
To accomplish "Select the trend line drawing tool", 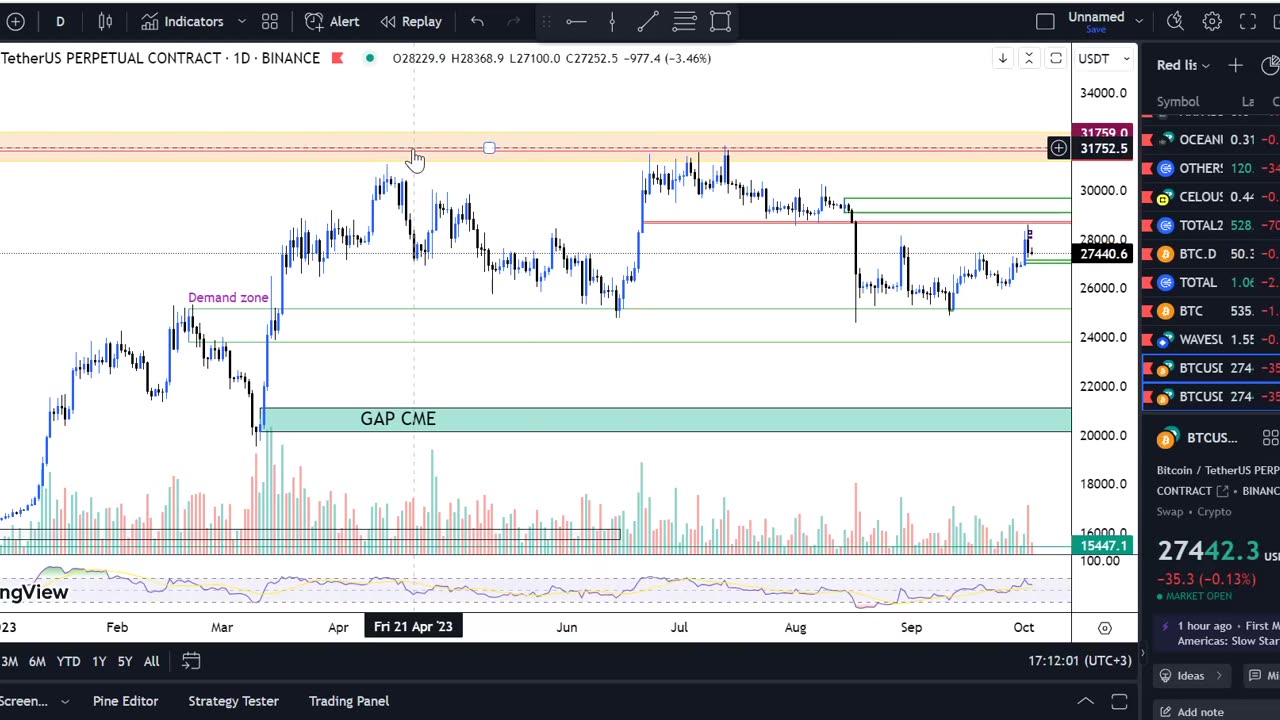I will click(x=648, y=21).
